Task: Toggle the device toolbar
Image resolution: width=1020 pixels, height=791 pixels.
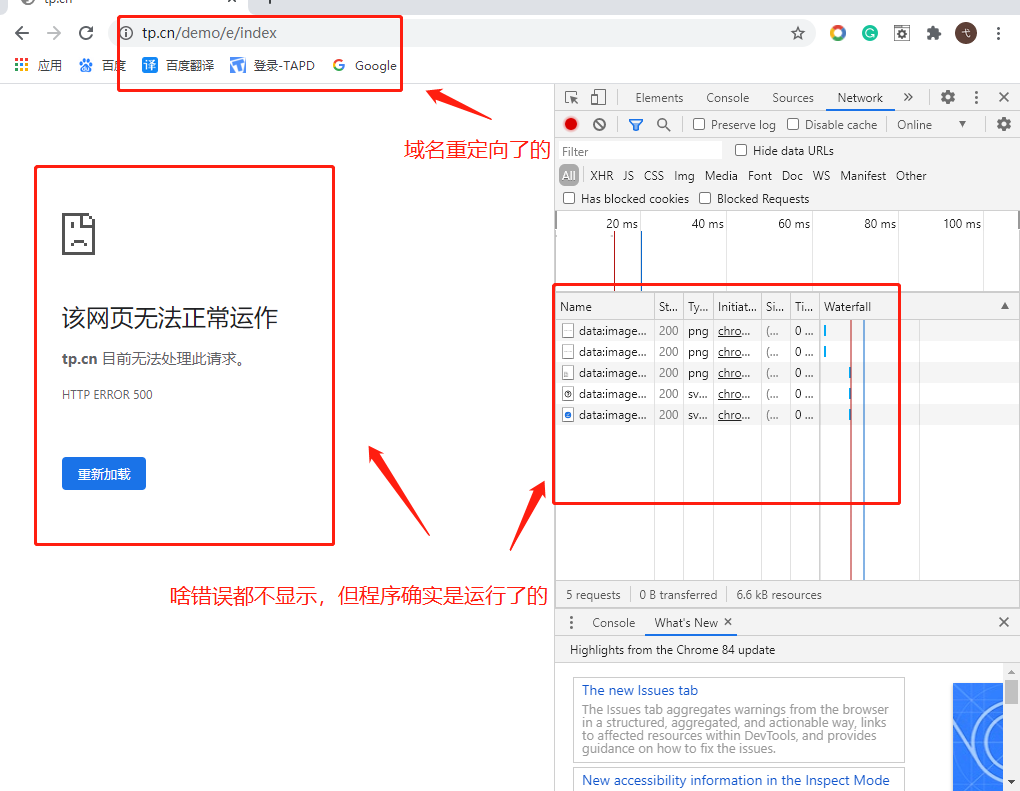Action: (x=600, y=97)
